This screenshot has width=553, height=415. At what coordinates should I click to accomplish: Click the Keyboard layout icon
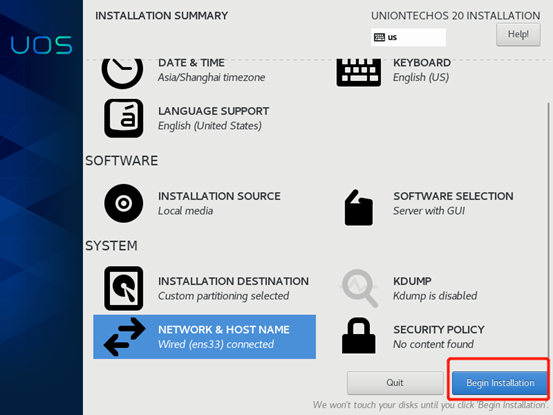point(359,72)
